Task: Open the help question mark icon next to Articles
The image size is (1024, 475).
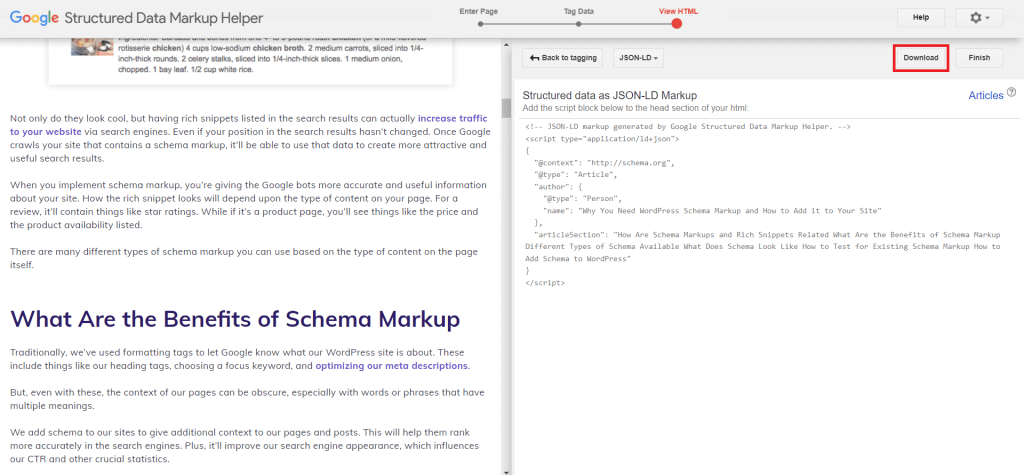Action: pos(1012,92)
